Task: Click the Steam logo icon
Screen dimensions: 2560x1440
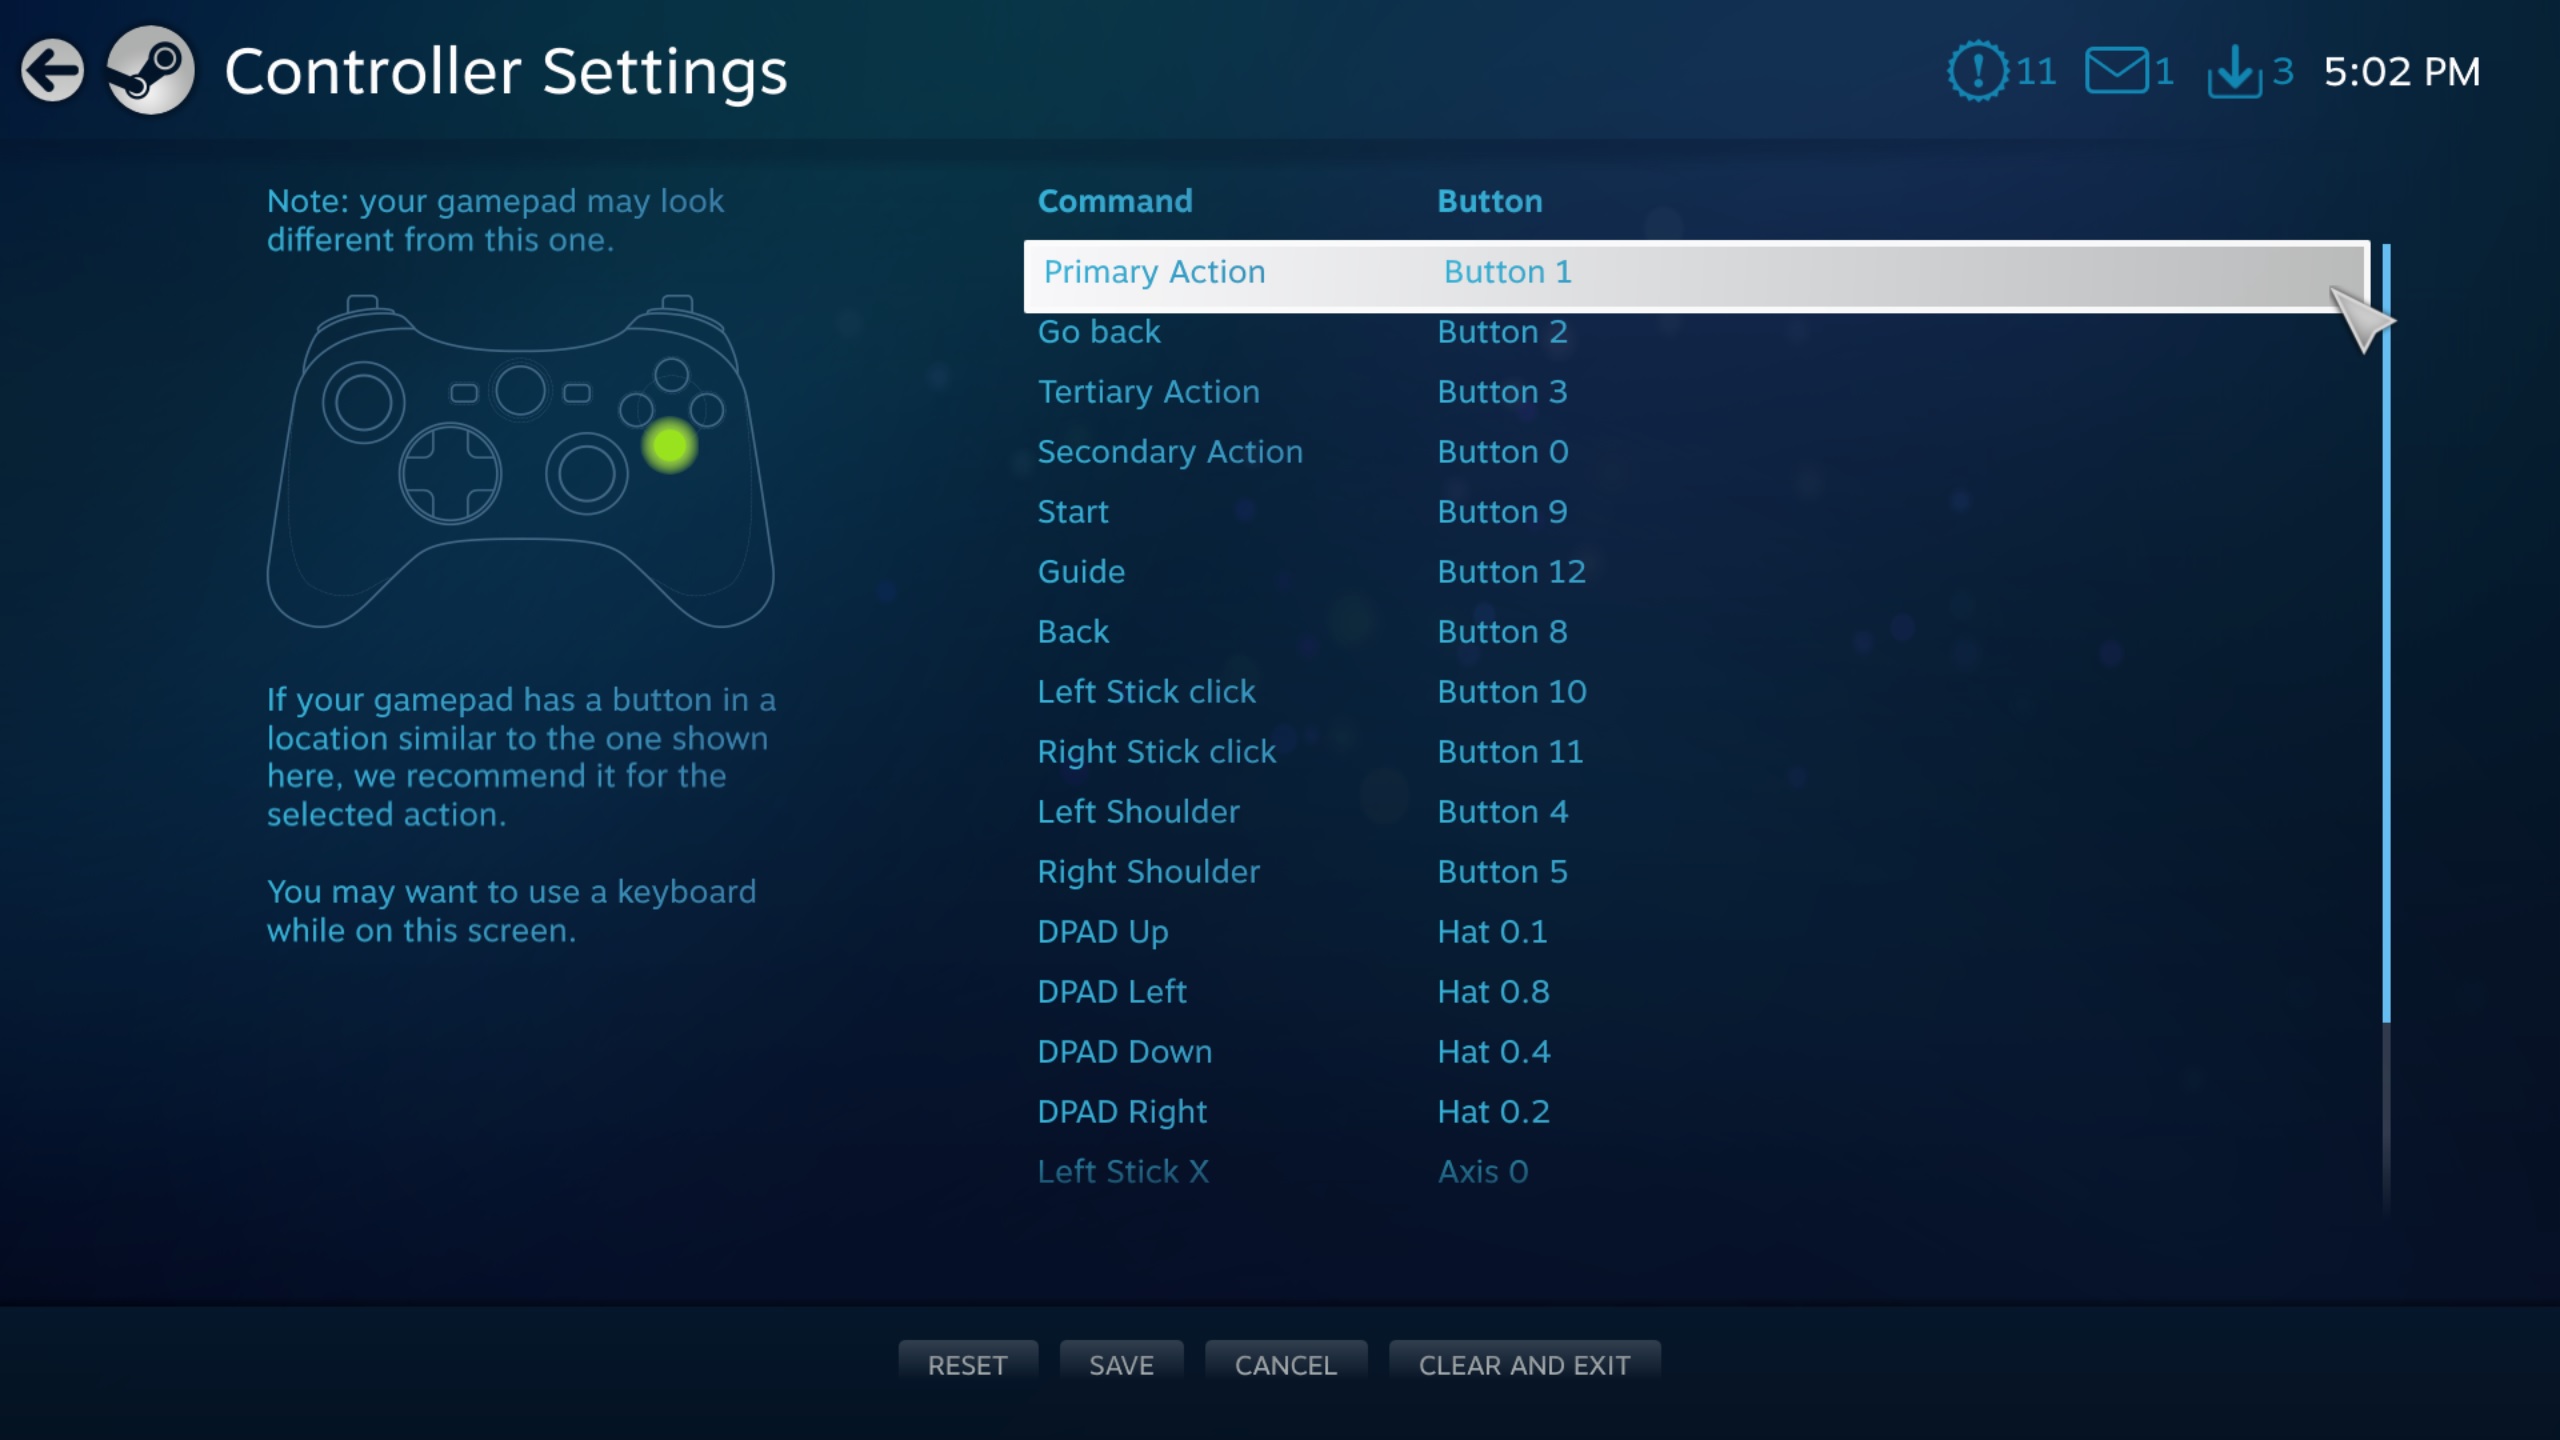Action: tap(149, 70)
